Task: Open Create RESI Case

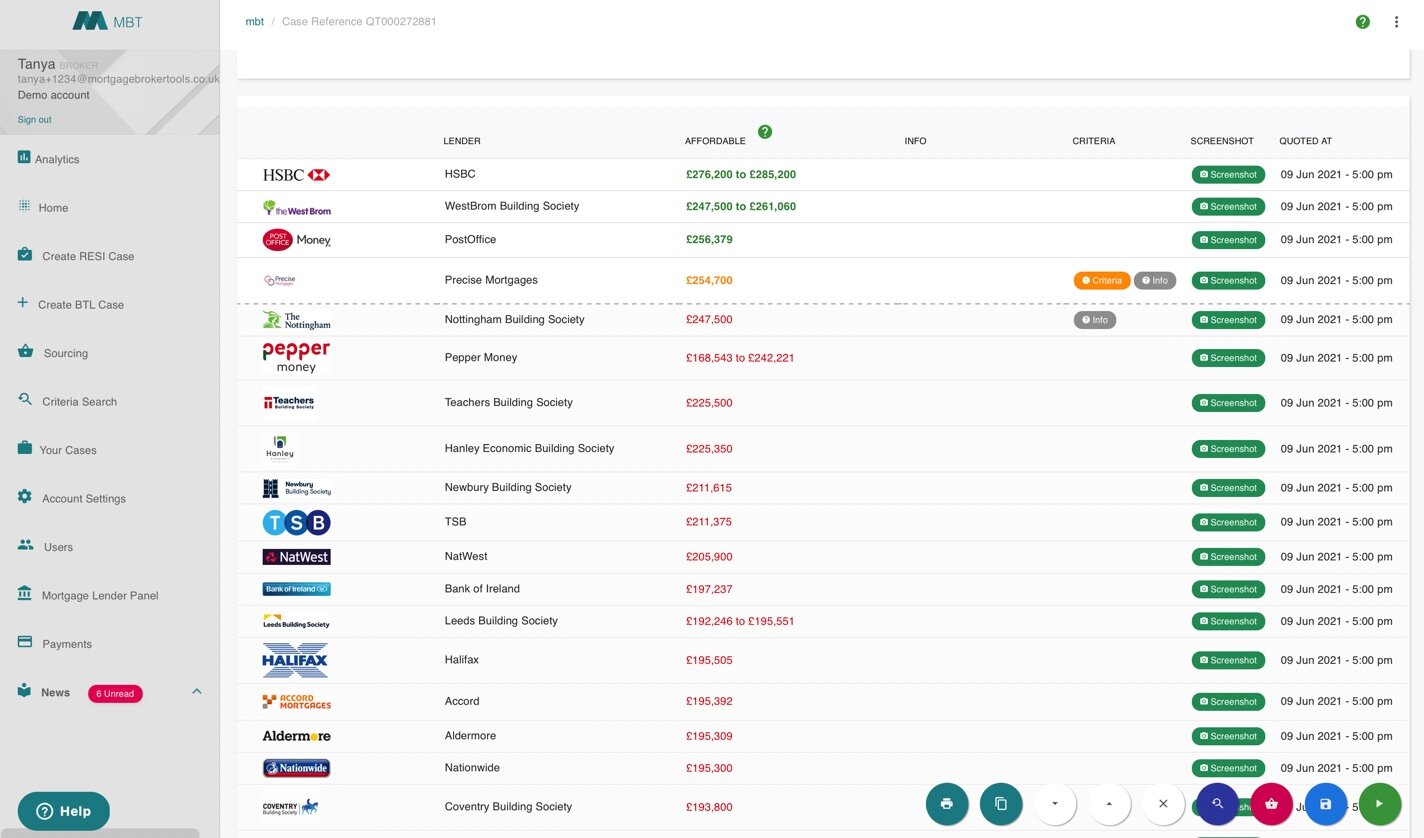Action: click(88, 256)
